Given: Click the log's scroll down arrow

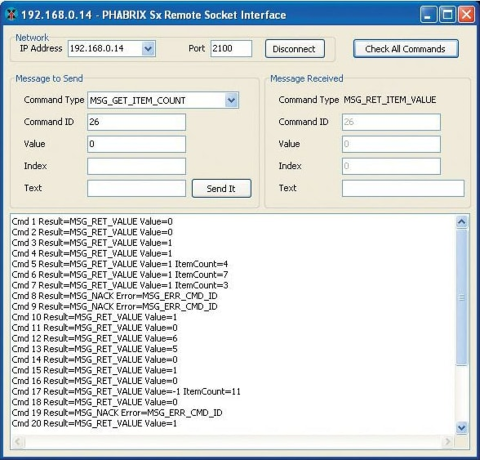Looking at the screenshot, I should coord(462,427).
